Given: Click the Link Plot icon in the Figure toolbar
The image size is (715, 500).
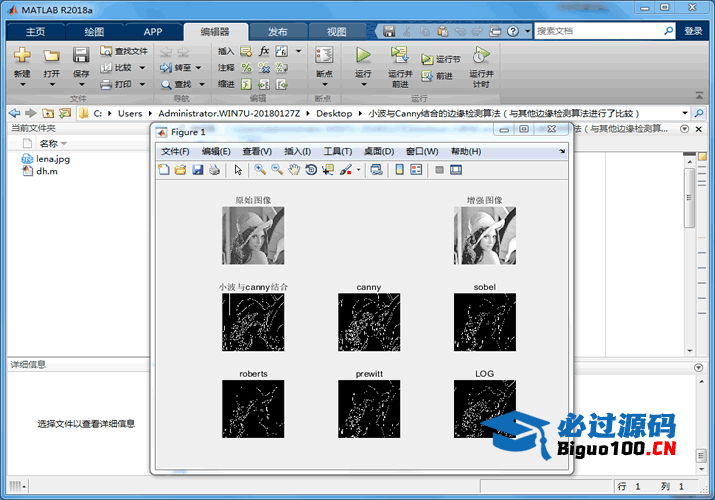Looking at the screenshot, I should tap(376, 170).
